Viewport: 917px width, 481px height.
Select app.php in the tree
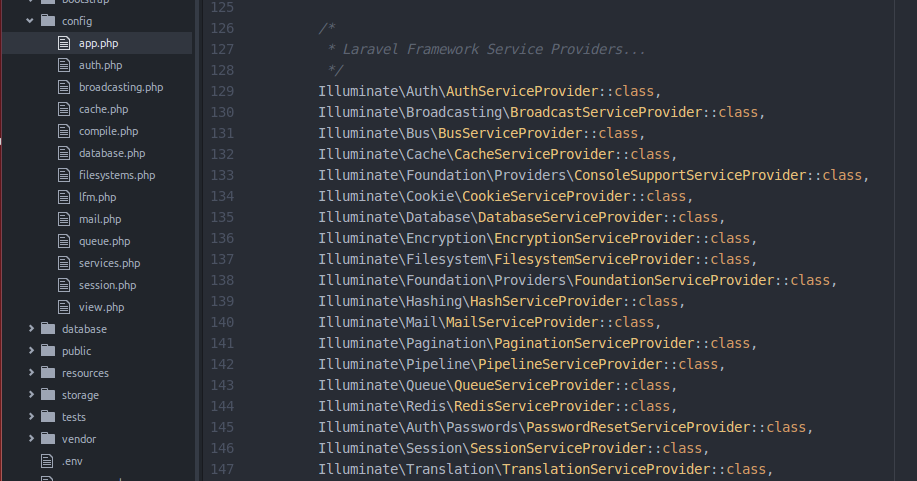97,43
